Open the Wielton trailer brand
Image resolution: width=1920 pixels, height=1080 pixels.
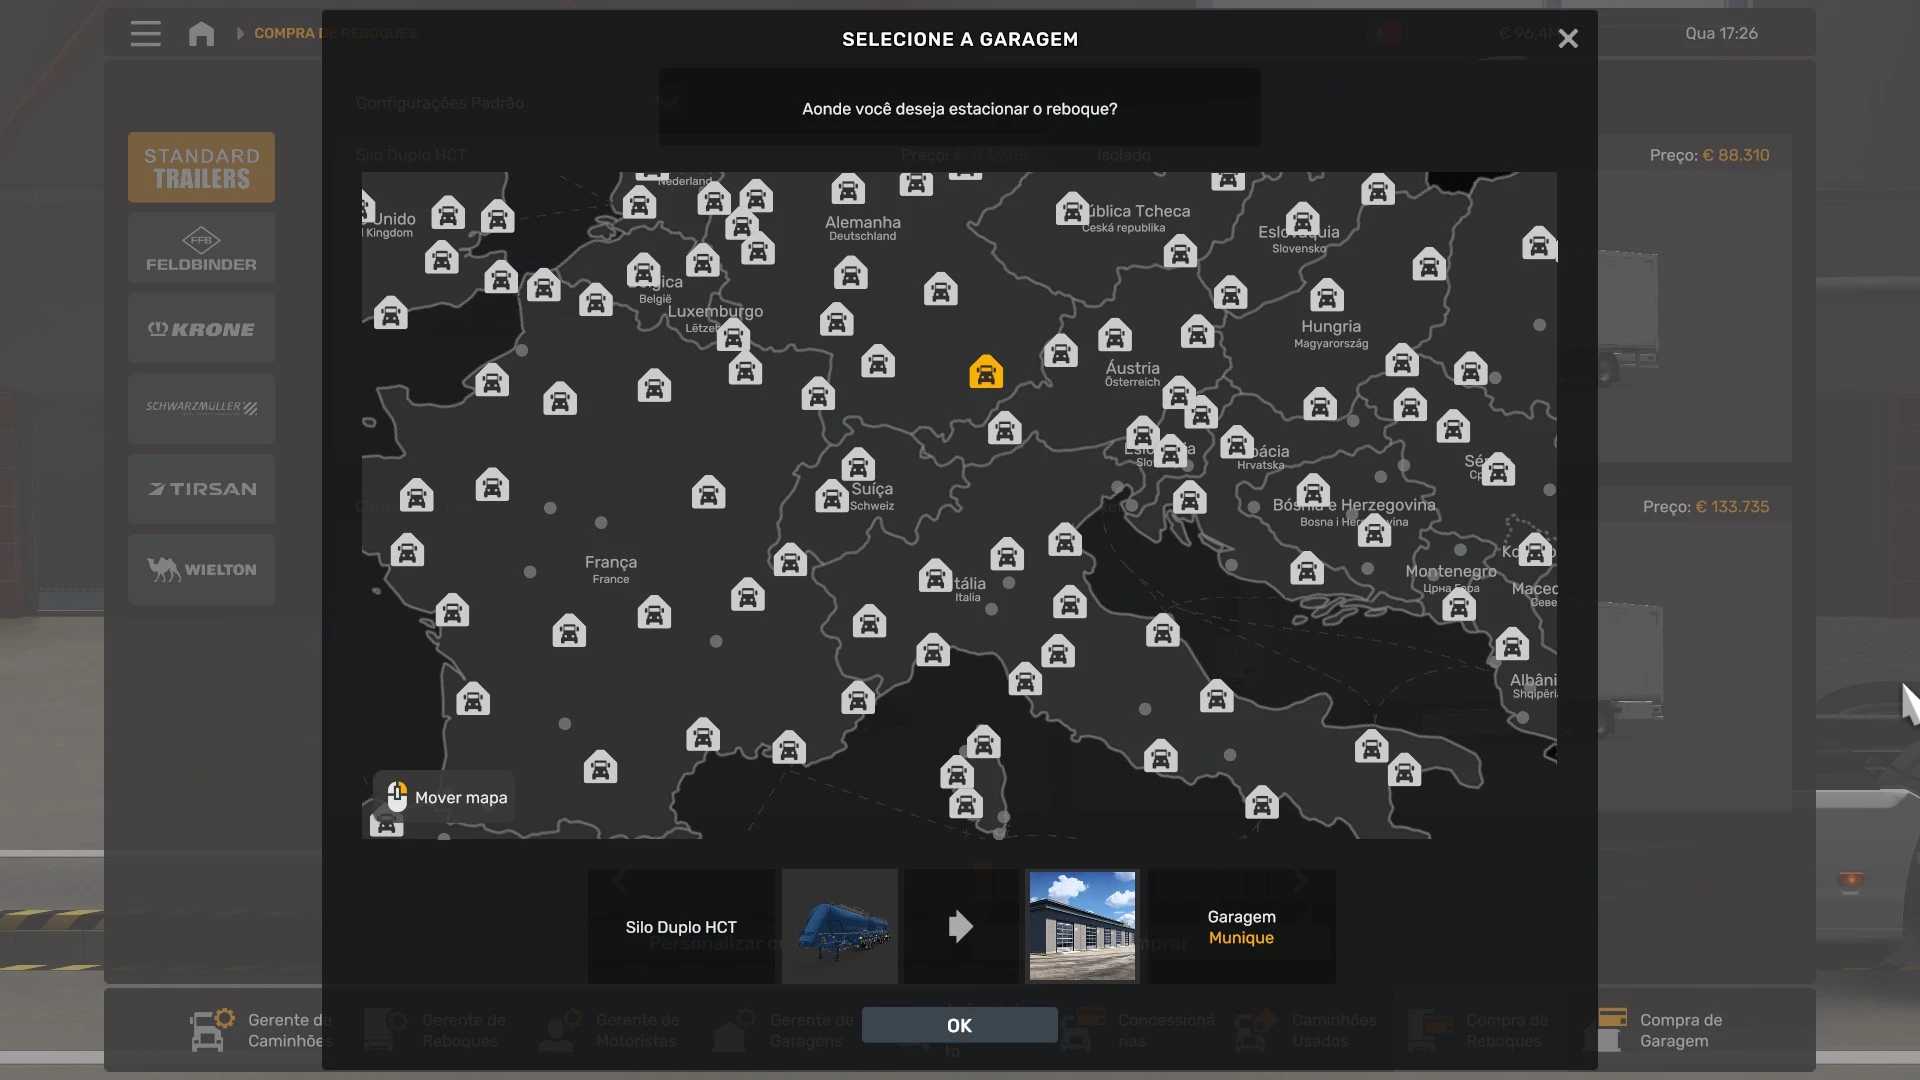click(201, 569)
